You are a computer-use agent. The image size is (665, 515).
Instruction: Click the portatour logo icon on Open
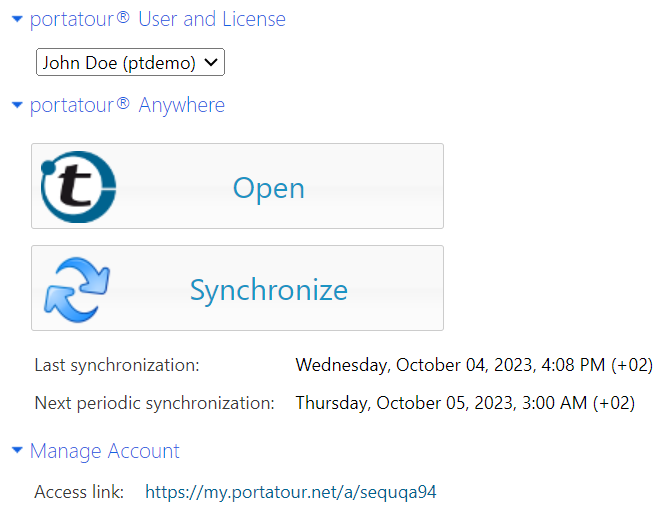(78, 187)
